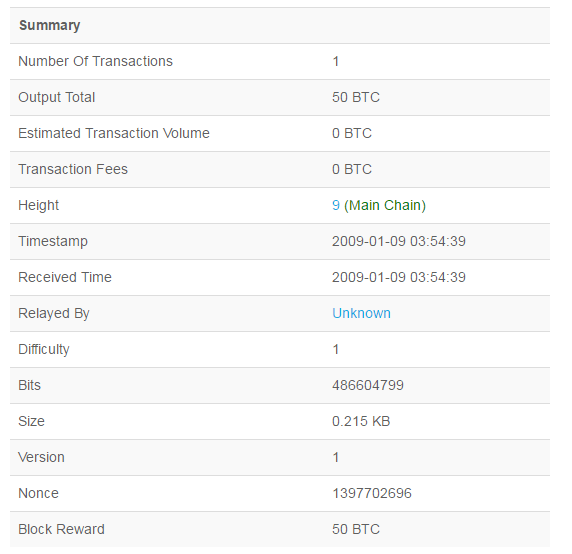Select the Summary table header

point(50,26)
